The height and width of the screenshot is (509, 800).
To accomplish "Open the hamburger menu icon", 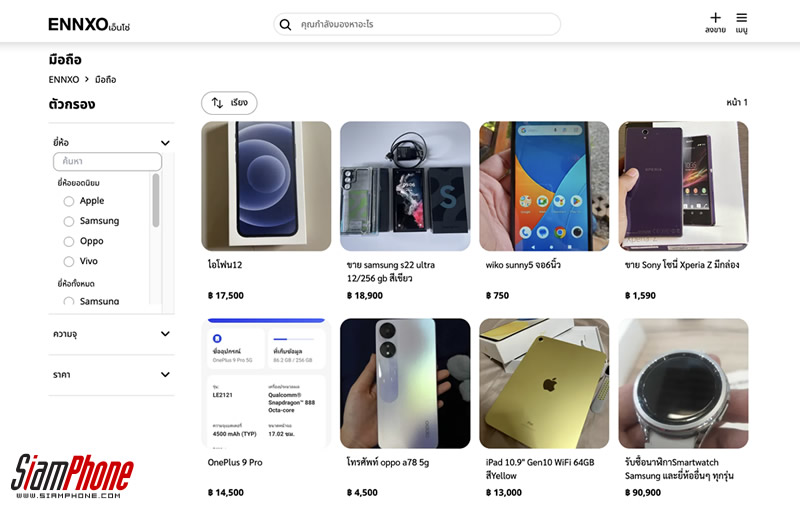I will [x=741, y=18].
